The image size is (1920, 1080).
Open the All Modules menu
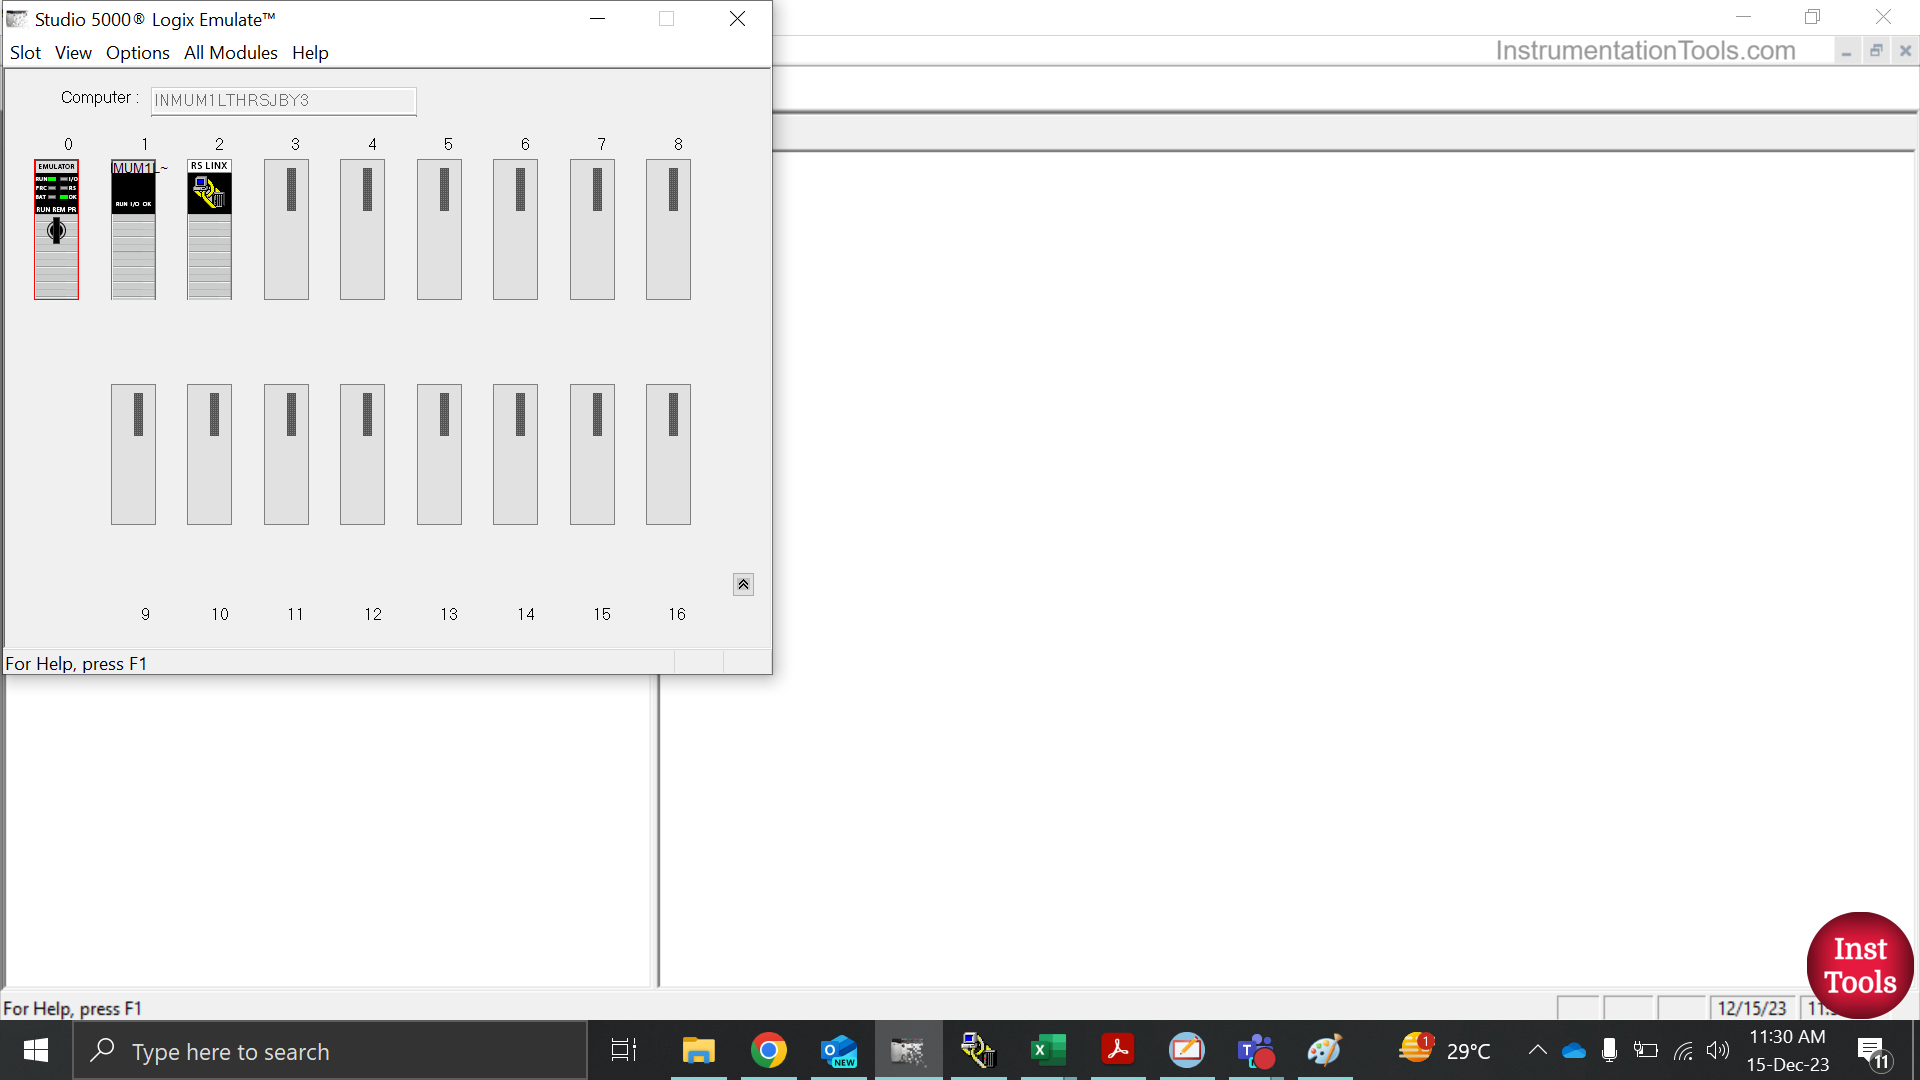tap(231, 53)
